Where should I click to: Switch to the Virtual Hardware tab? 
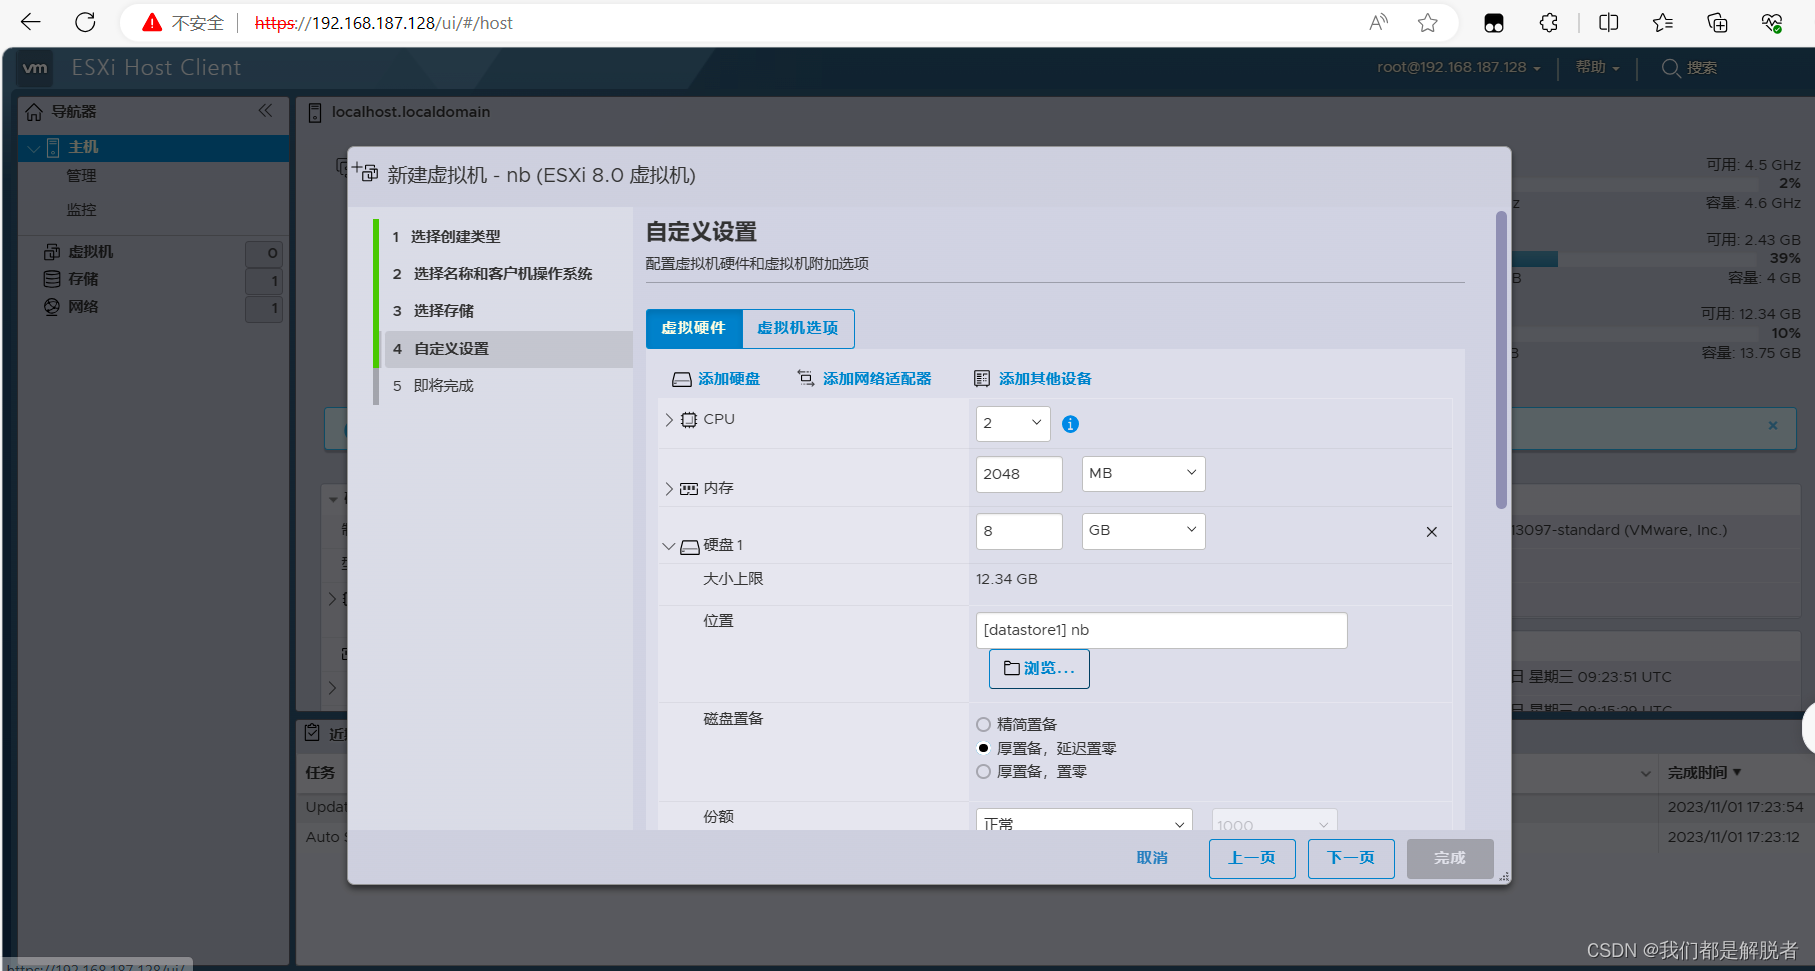coord(694,328)
